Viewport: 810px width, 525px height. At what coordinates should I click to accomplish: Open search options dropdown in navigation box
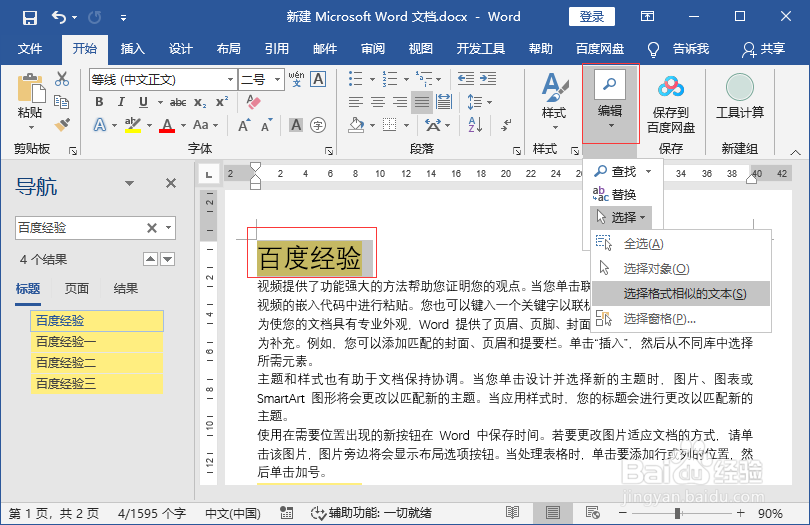168,228
